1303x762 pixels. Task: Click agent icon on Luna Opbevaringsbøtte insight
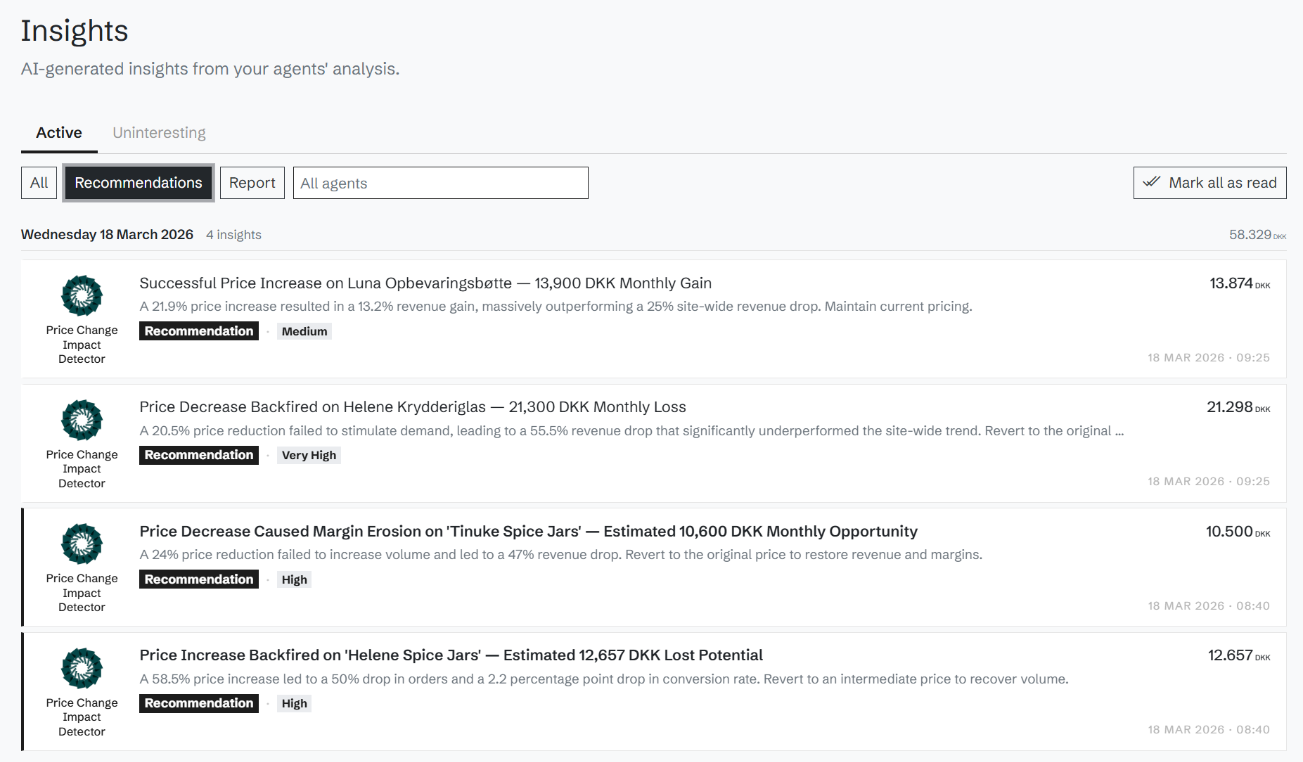coord(81,296)
